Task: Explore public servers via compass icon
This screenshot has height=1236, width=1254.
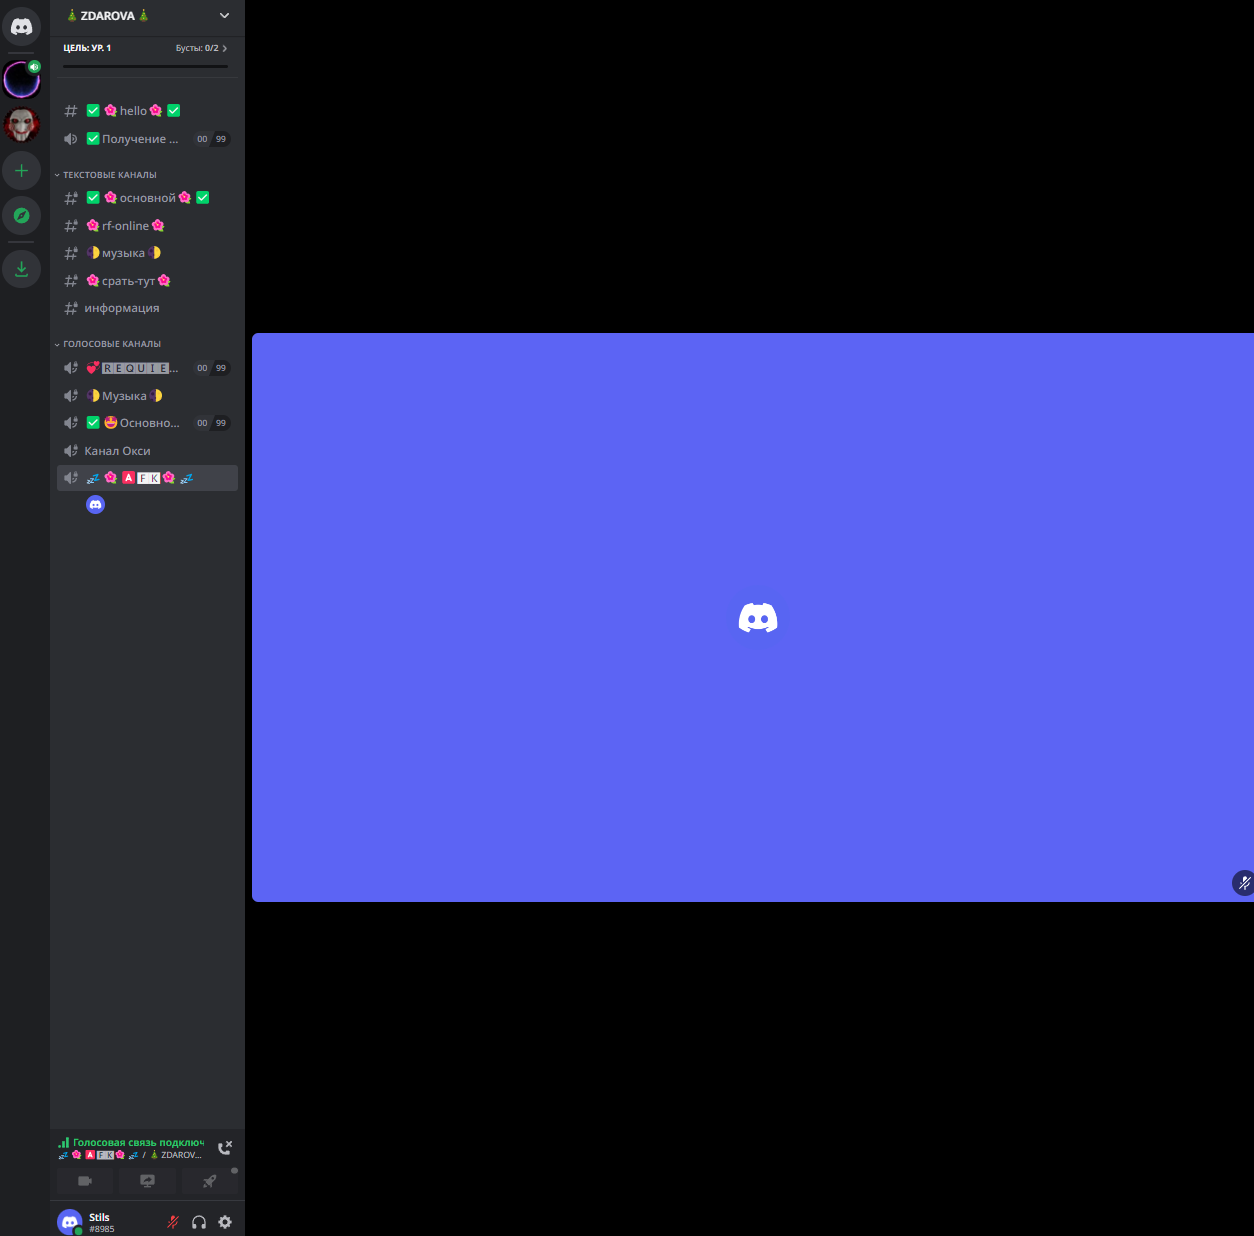Action: coord(21,215)
